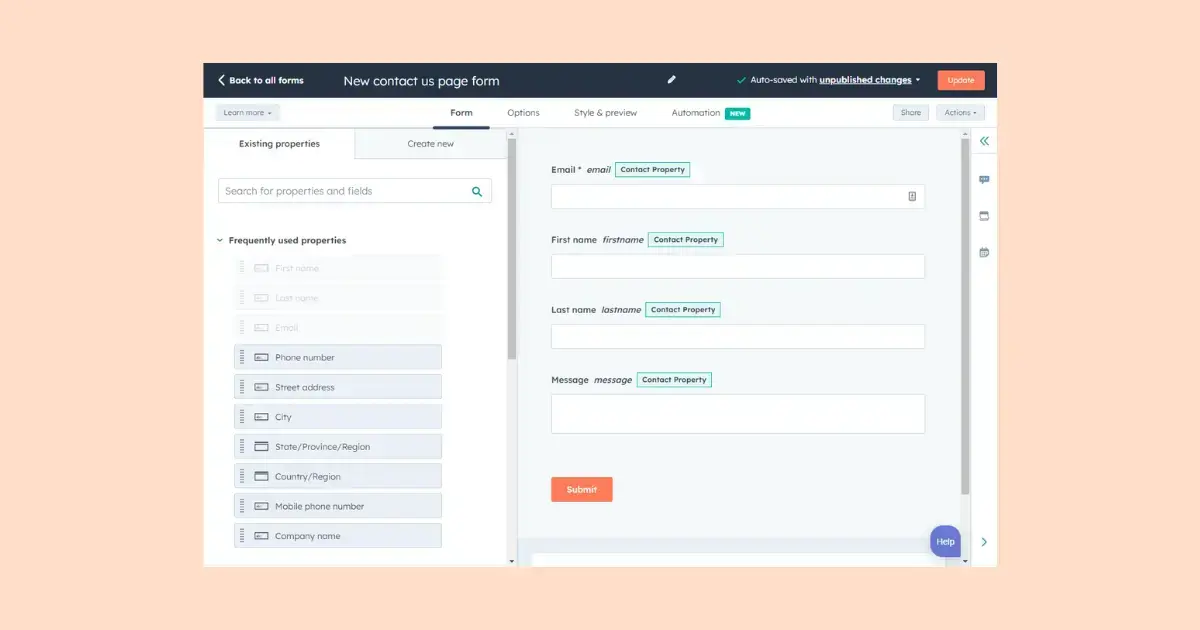Click the Update button
This screenshot has width=1200, height=630.
click(960, 79)
